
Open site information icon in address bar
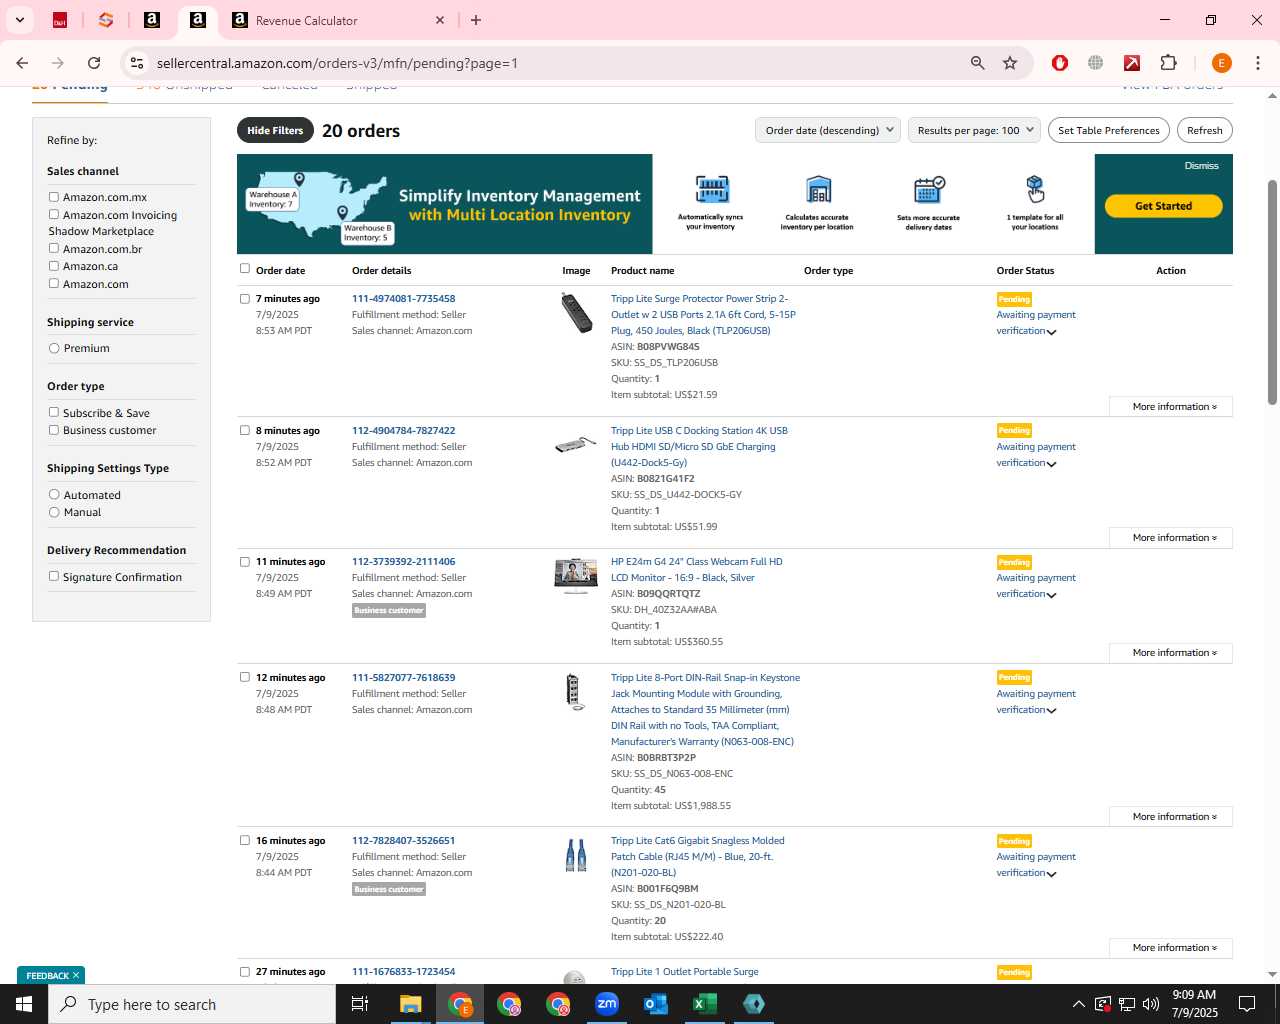(x=138, y=63)
